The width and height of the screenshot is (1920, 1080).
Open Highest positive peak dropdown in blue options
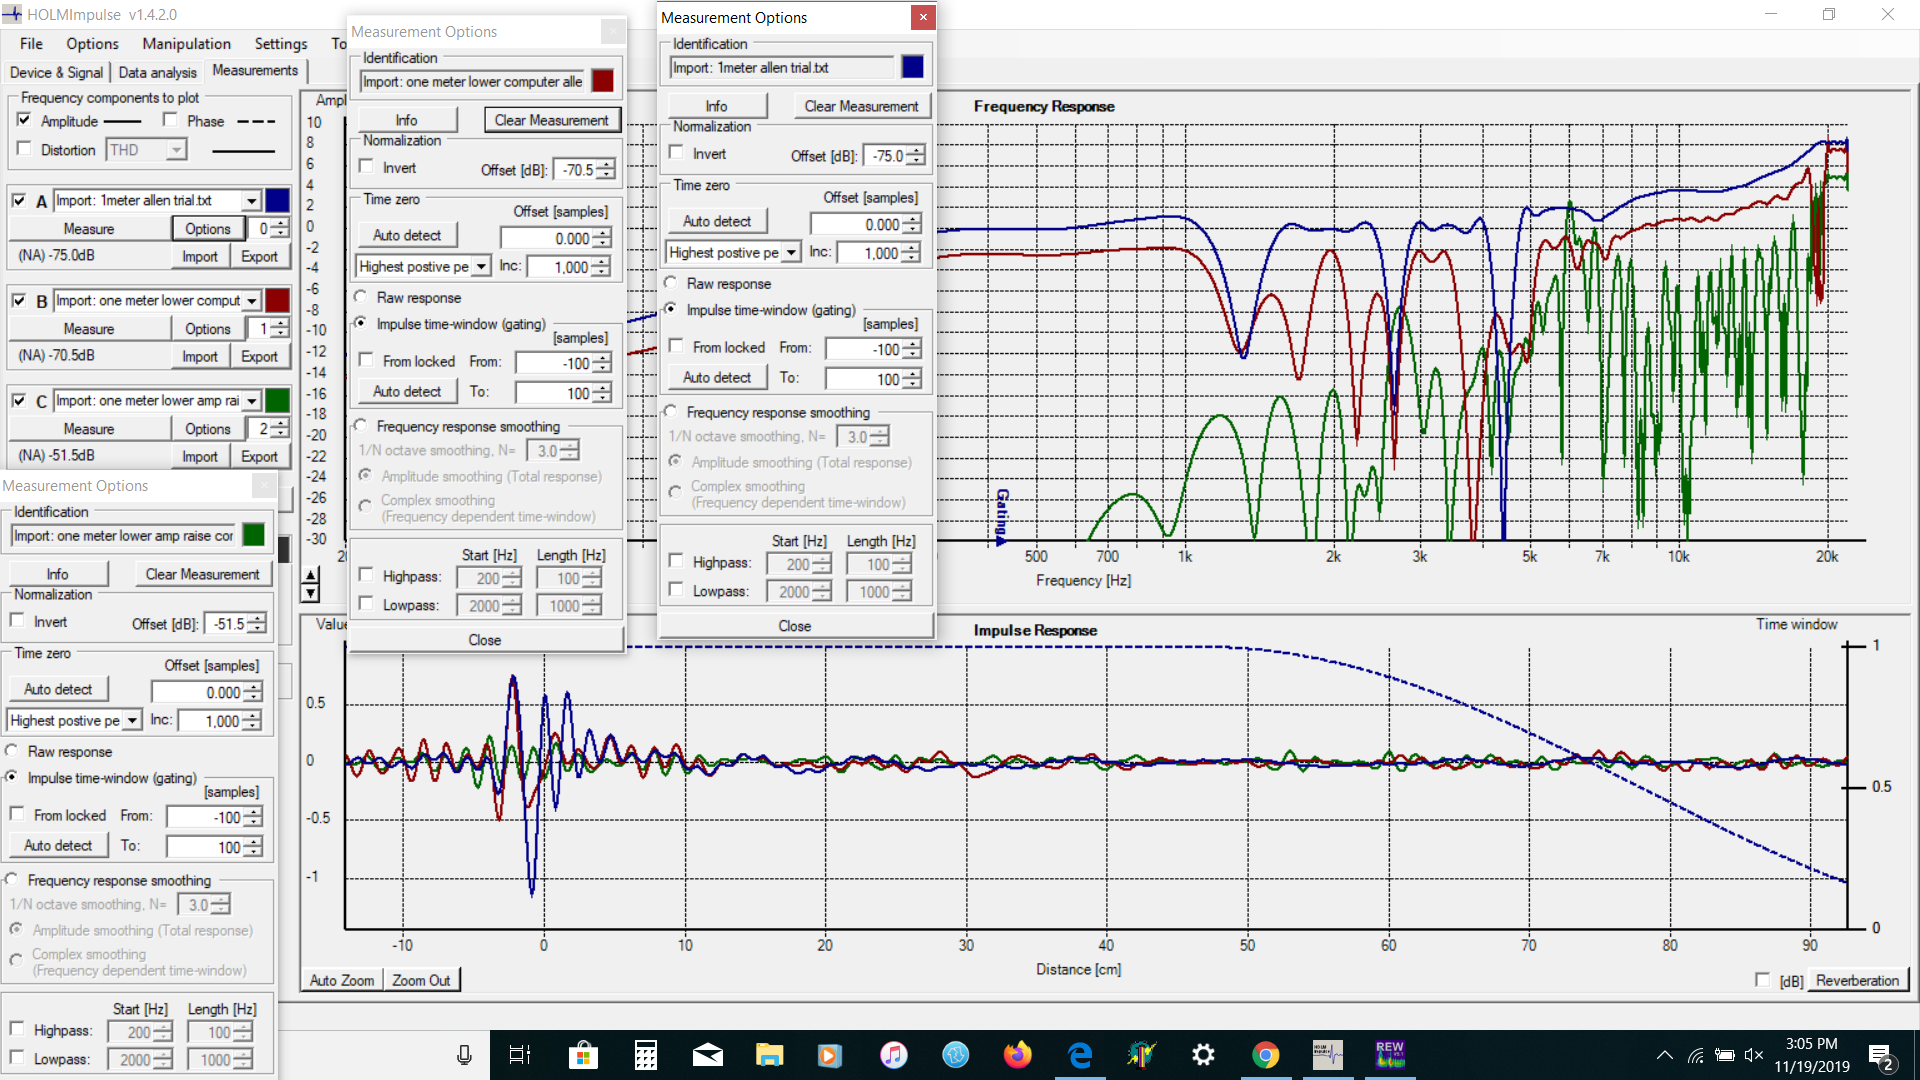[791, 253]
